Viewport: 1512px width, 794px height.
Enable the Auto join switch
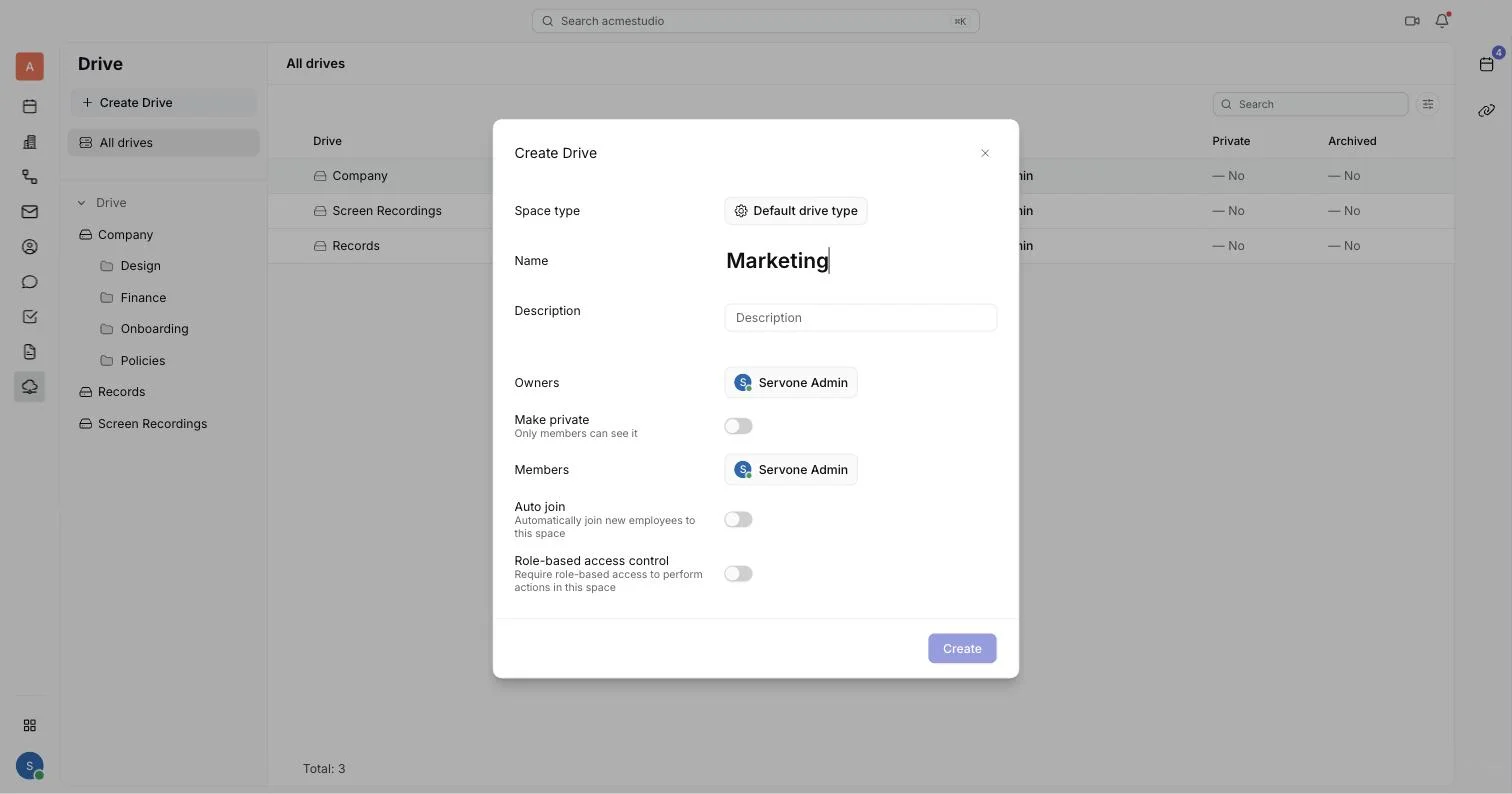(x=738, y=519)
